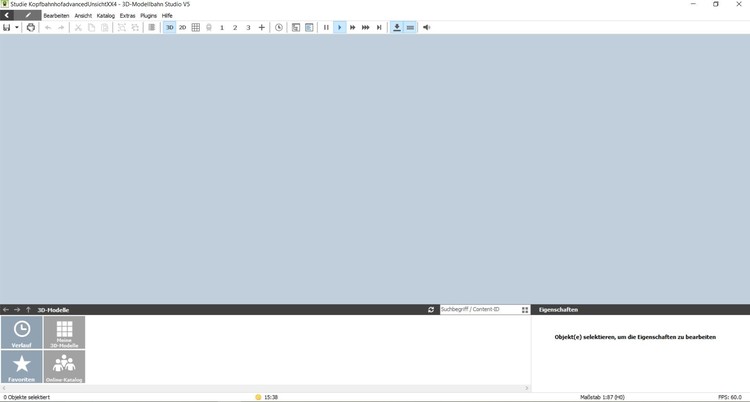The width and height of the screenshot is (750, 402).
Task: Toggle the grid display icon
Action: (196, 28)
